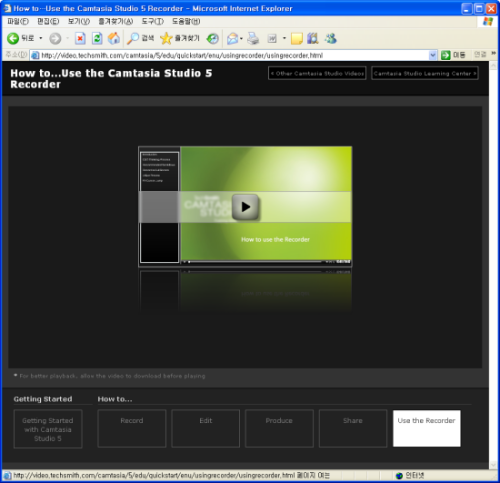Click the yellow Discuss note icon
500x483 pixels.
point(297,39)
